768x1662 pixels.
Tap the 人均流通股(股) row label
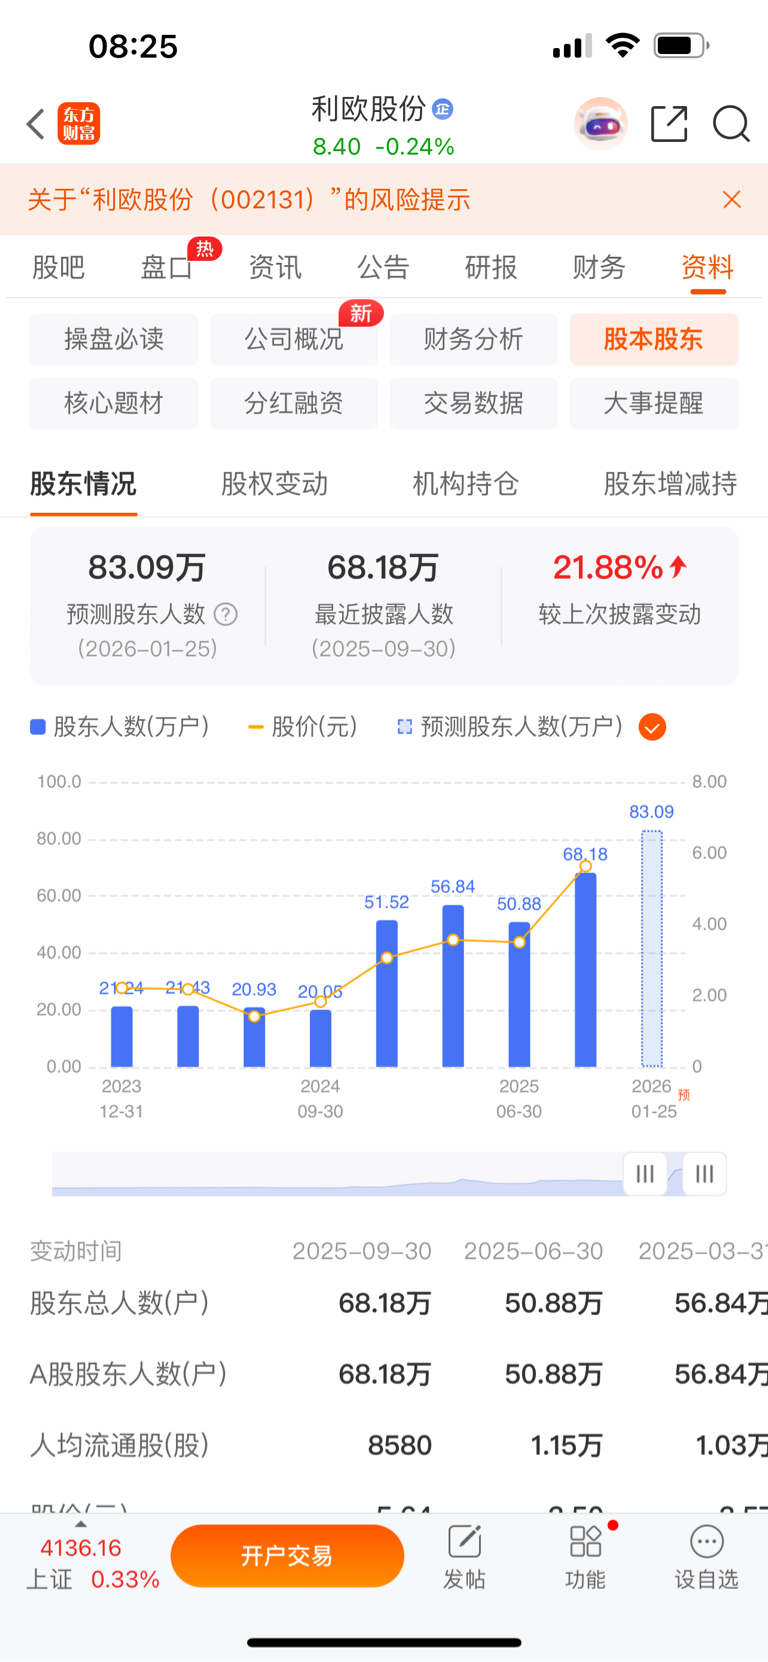[120, 1445]
